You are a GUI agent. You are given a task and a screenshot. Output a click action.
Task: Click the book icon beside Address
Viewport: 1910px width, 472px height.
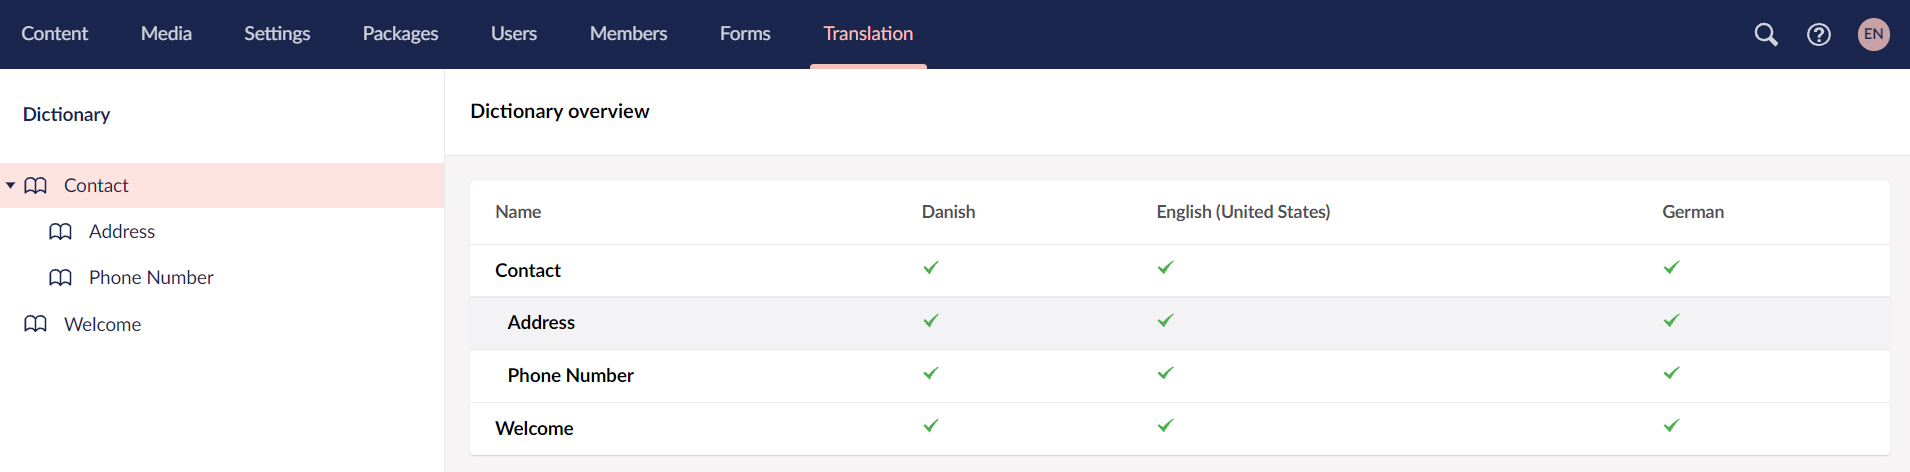point(61,232)
